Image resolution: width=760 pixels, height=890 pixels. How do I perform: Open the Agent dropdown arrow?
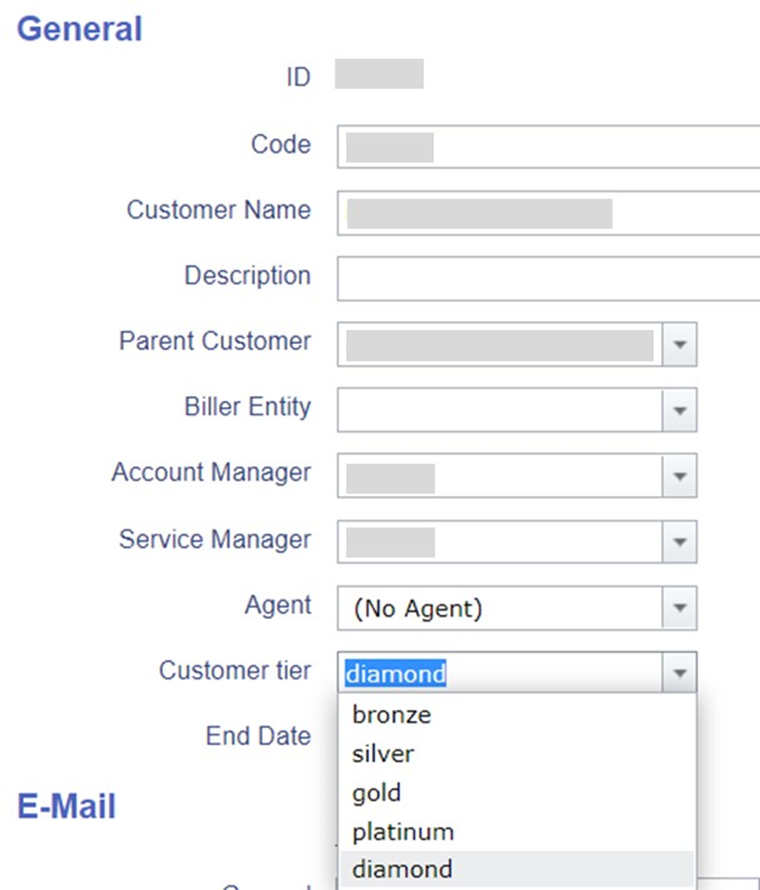[x=680, y=608]
